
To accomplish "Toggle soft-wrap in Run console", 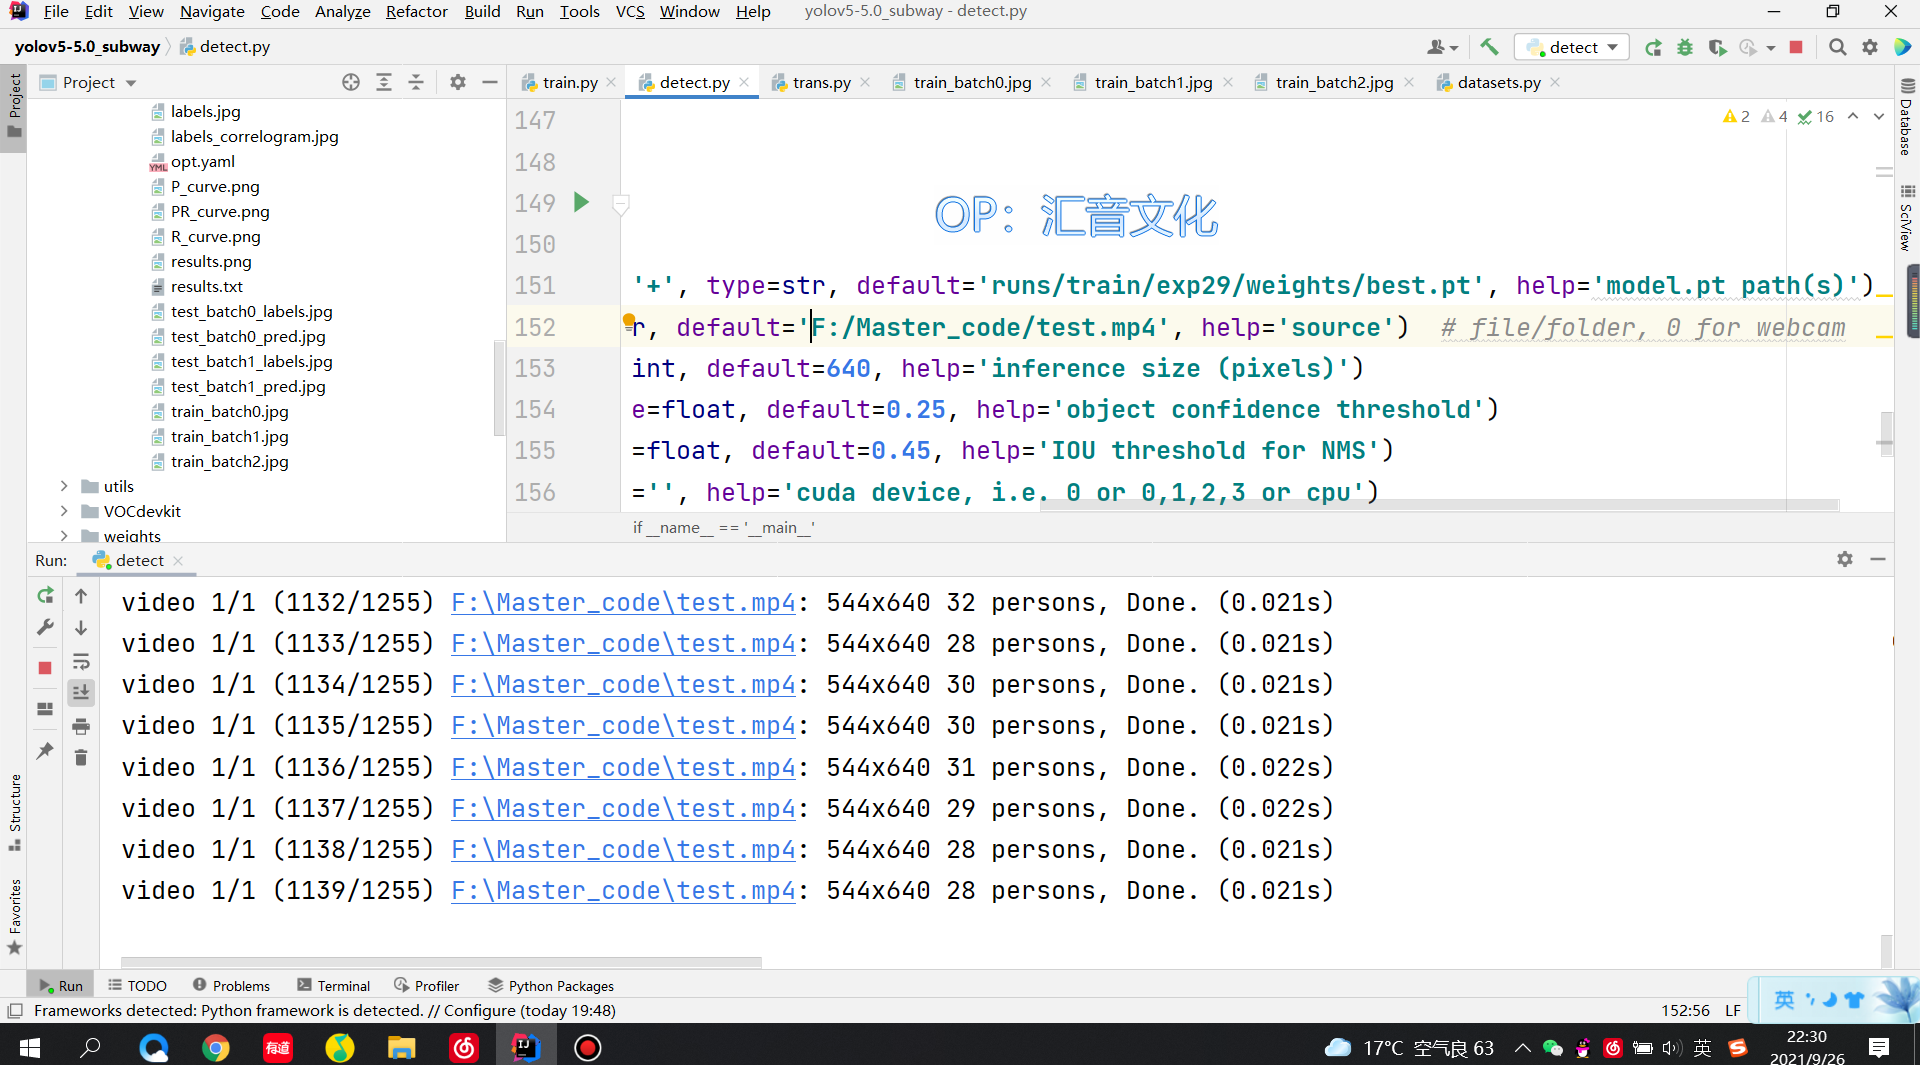I will (81, 661).
